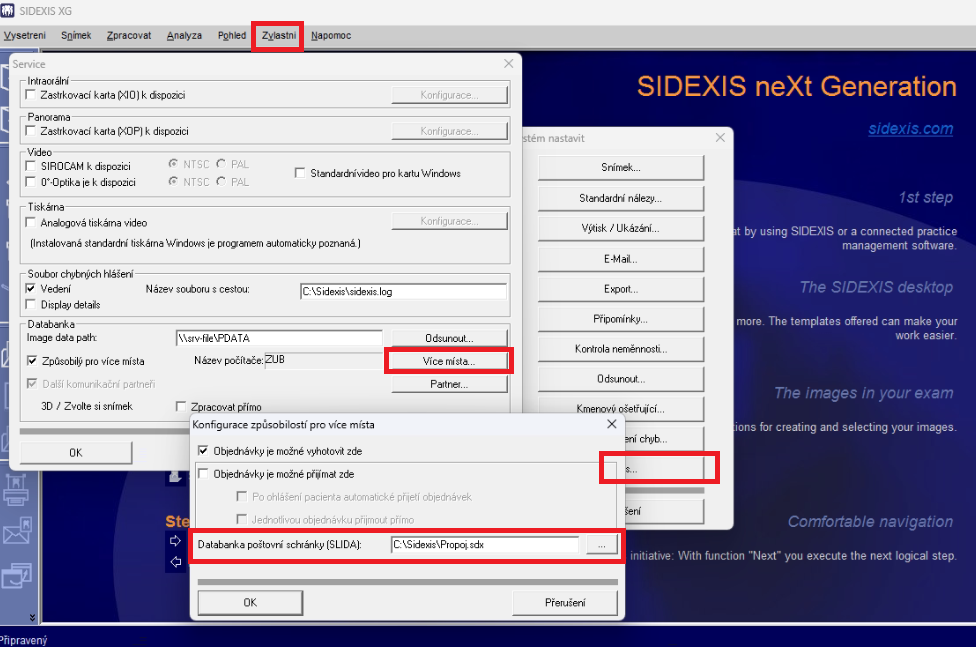Click the envelope e-mail icon in the sidebar
Viewport: 976px width, 647px height.
[x=17, y=531]
